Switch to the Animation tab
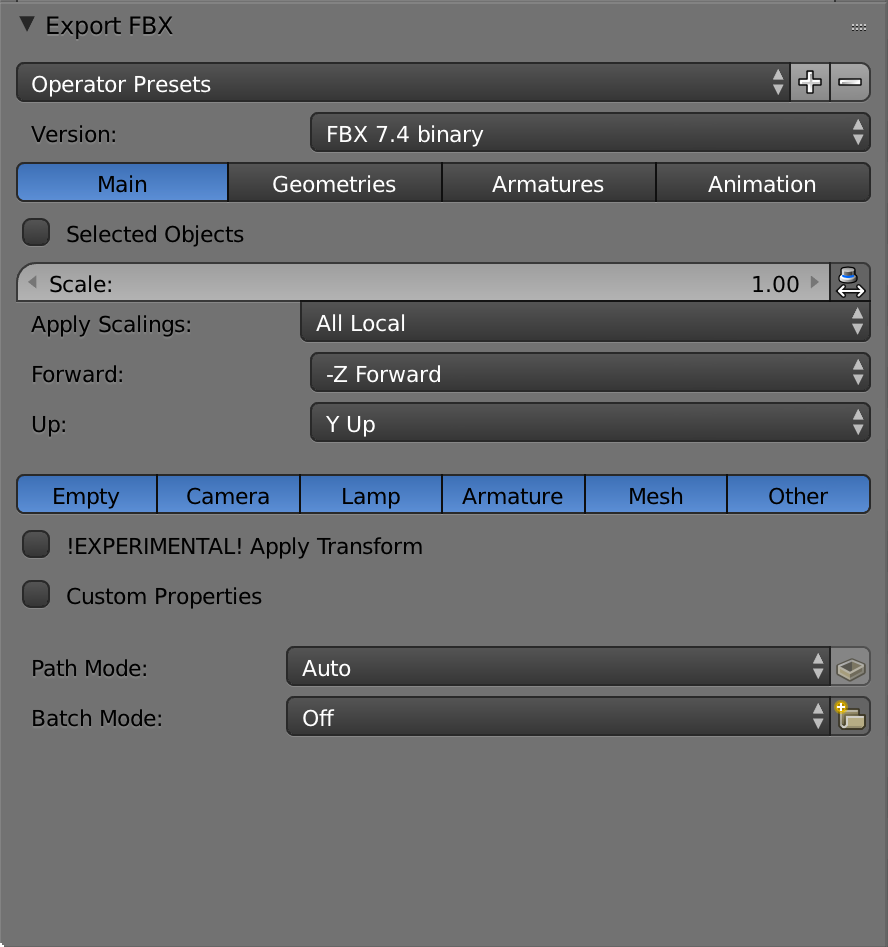The width and height of the screenshot is (888, 947). click(x=762, y=183)
